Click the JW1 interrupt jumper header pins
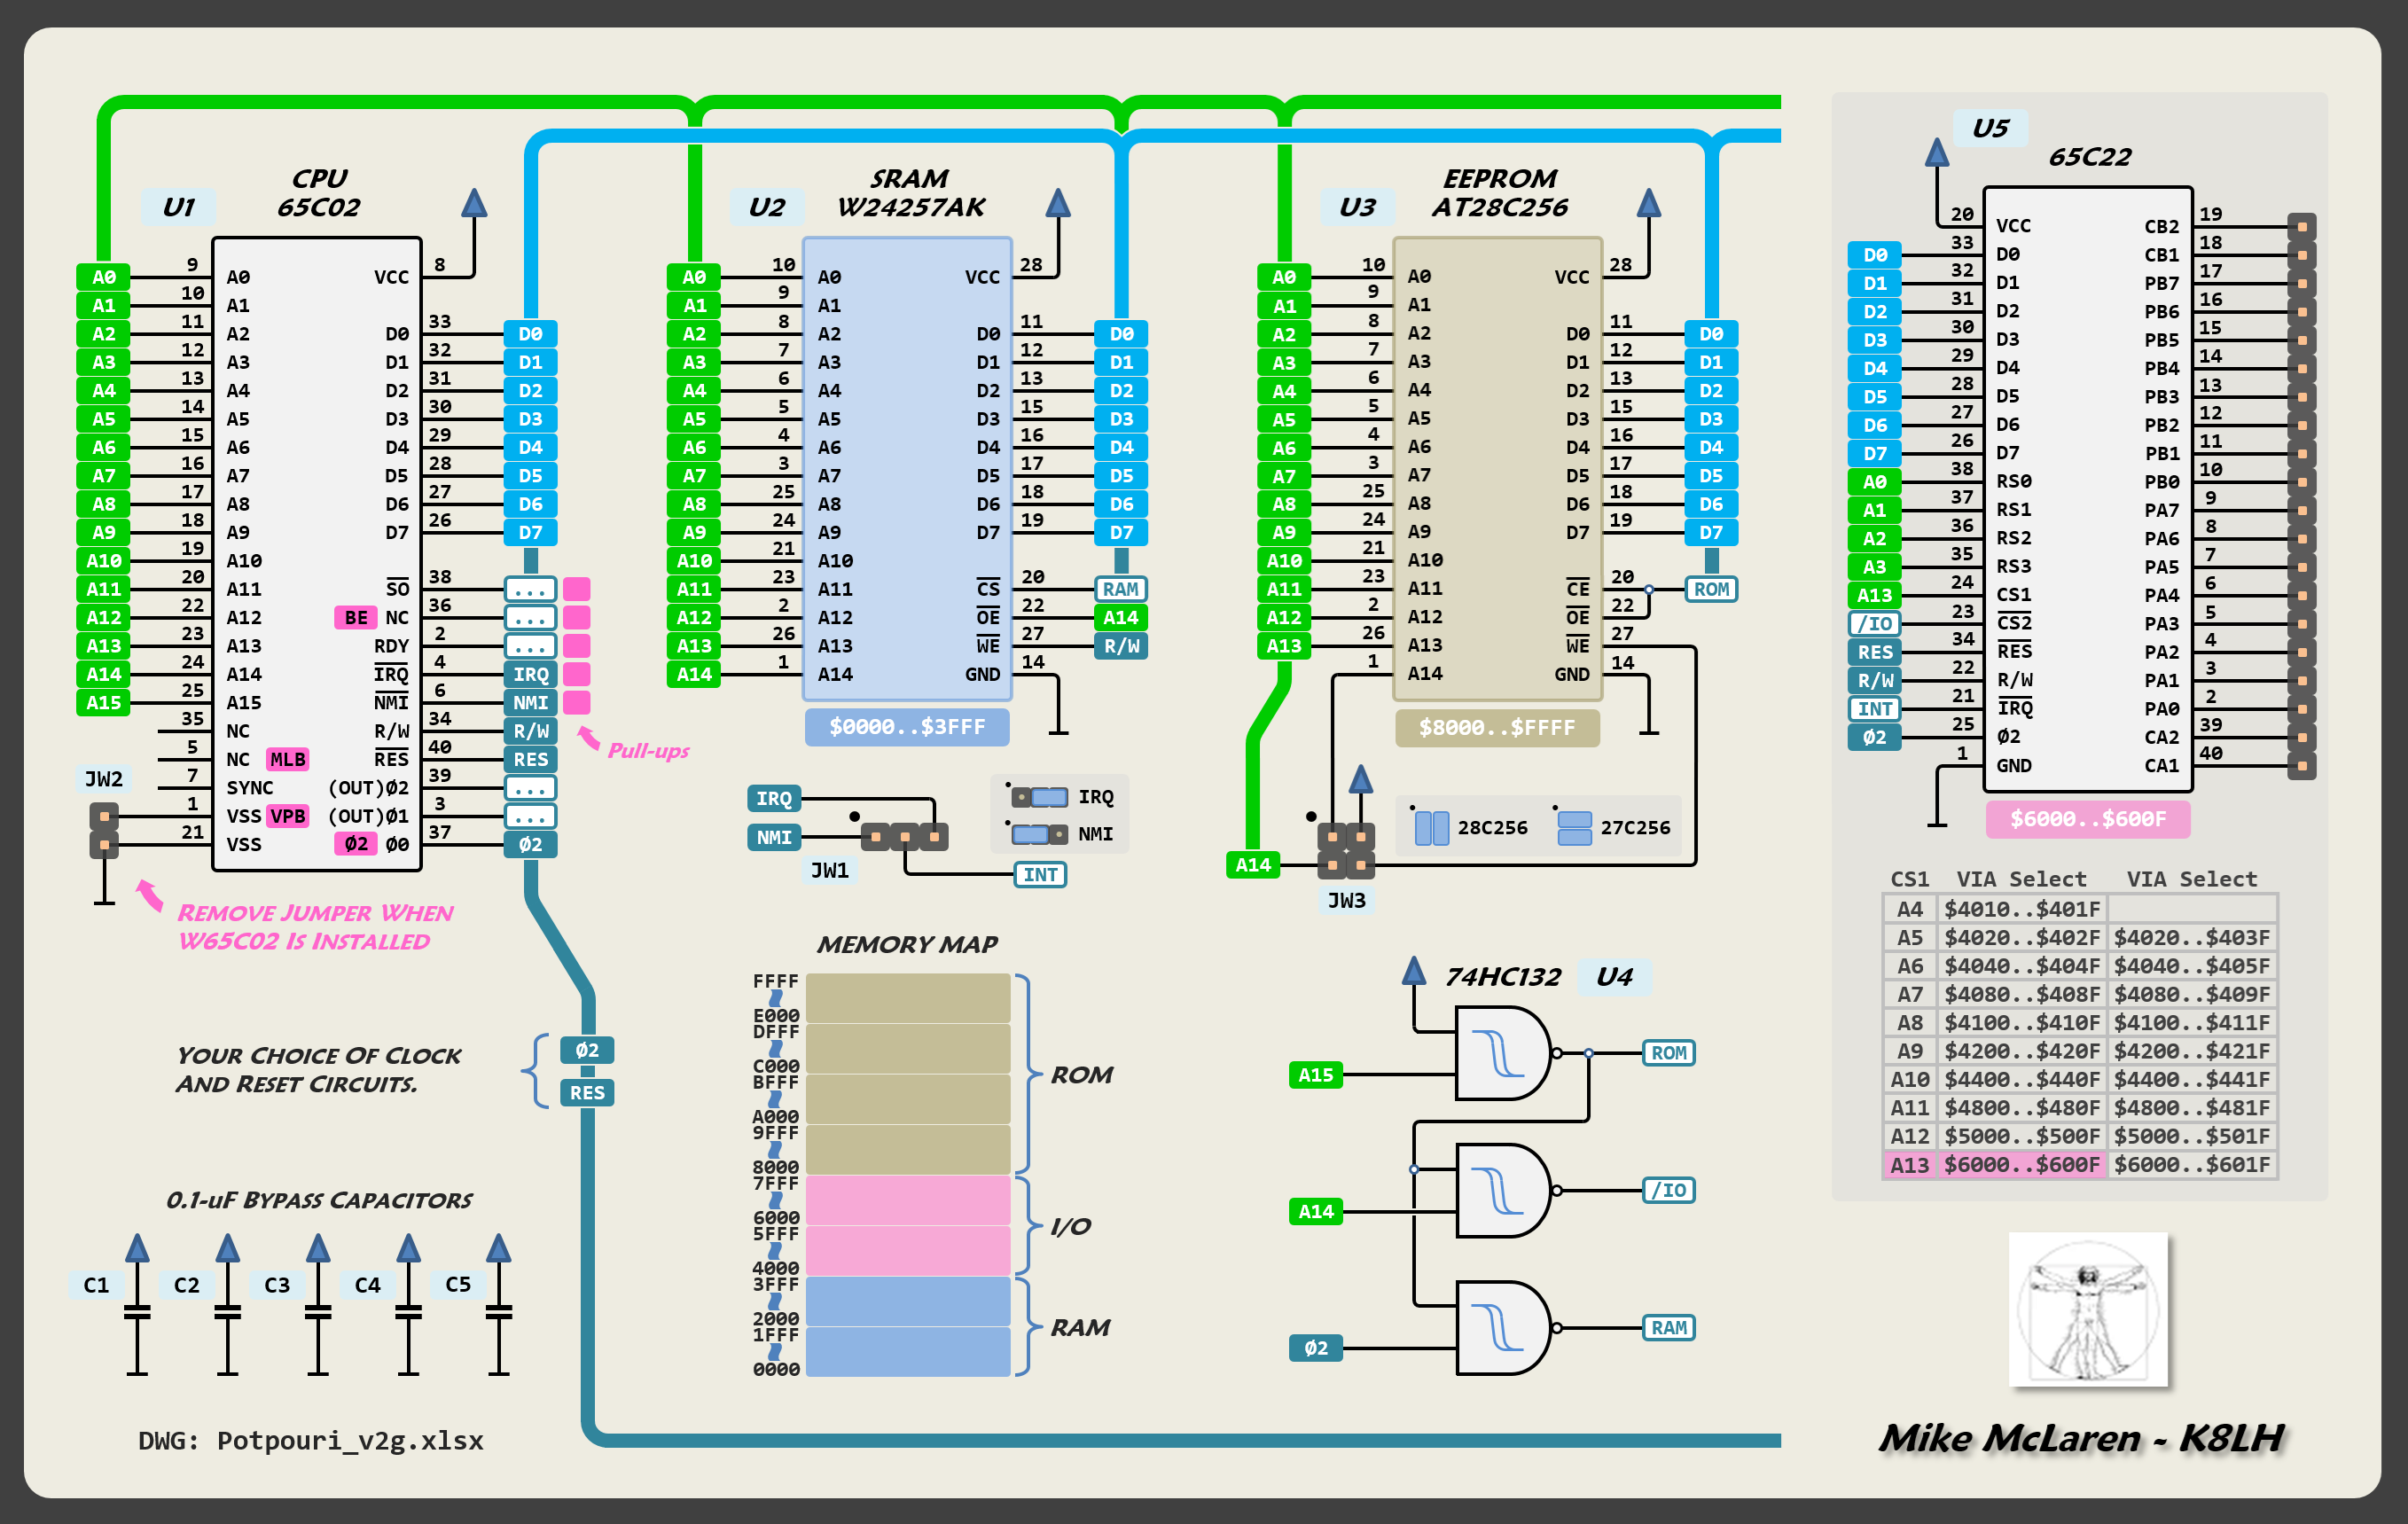 click(904, 836)
